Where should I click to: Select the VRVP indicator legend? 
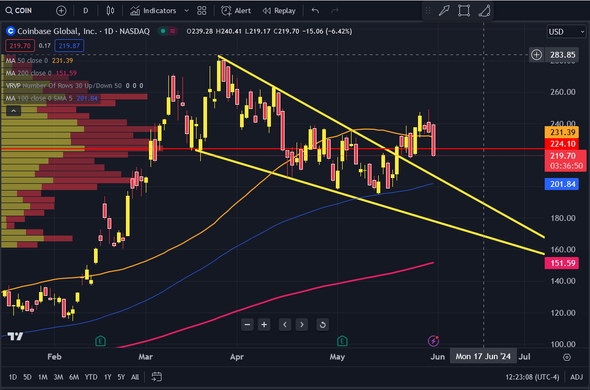74,85
